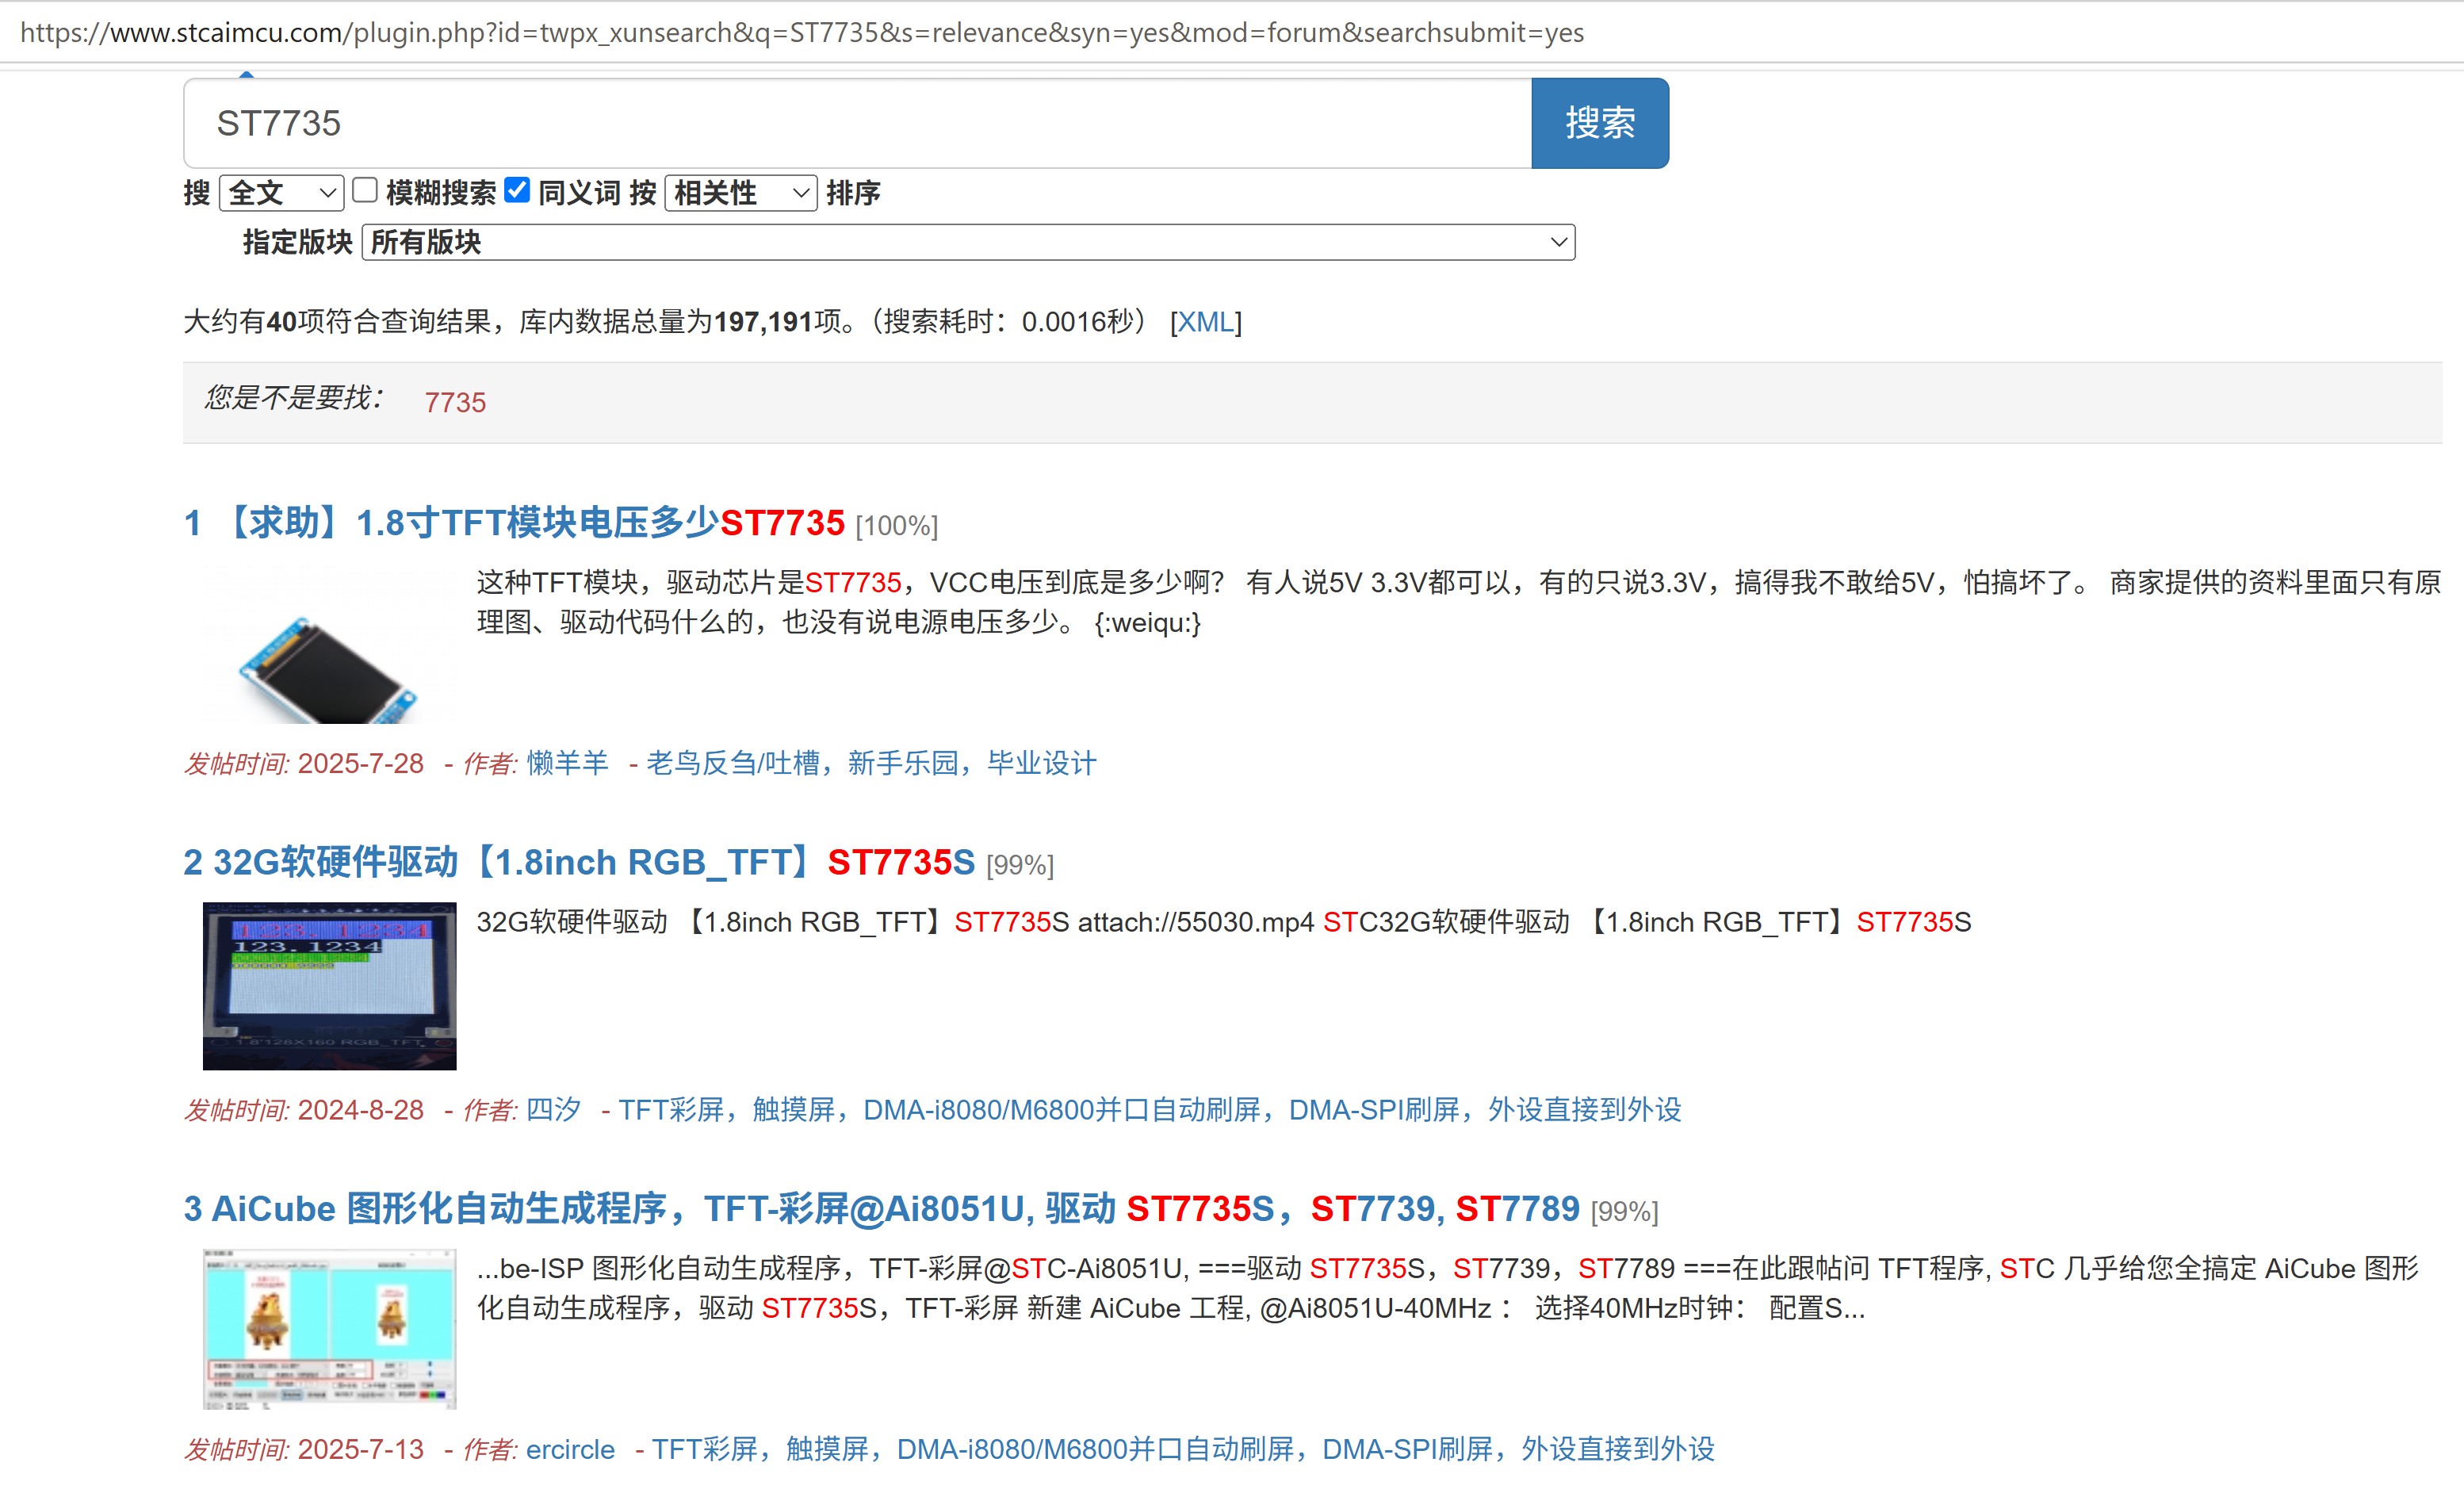Click the browser address bar URL
Image resolution: width=2464 pixels, height=1493 pixels.
[x=802, y=32]
